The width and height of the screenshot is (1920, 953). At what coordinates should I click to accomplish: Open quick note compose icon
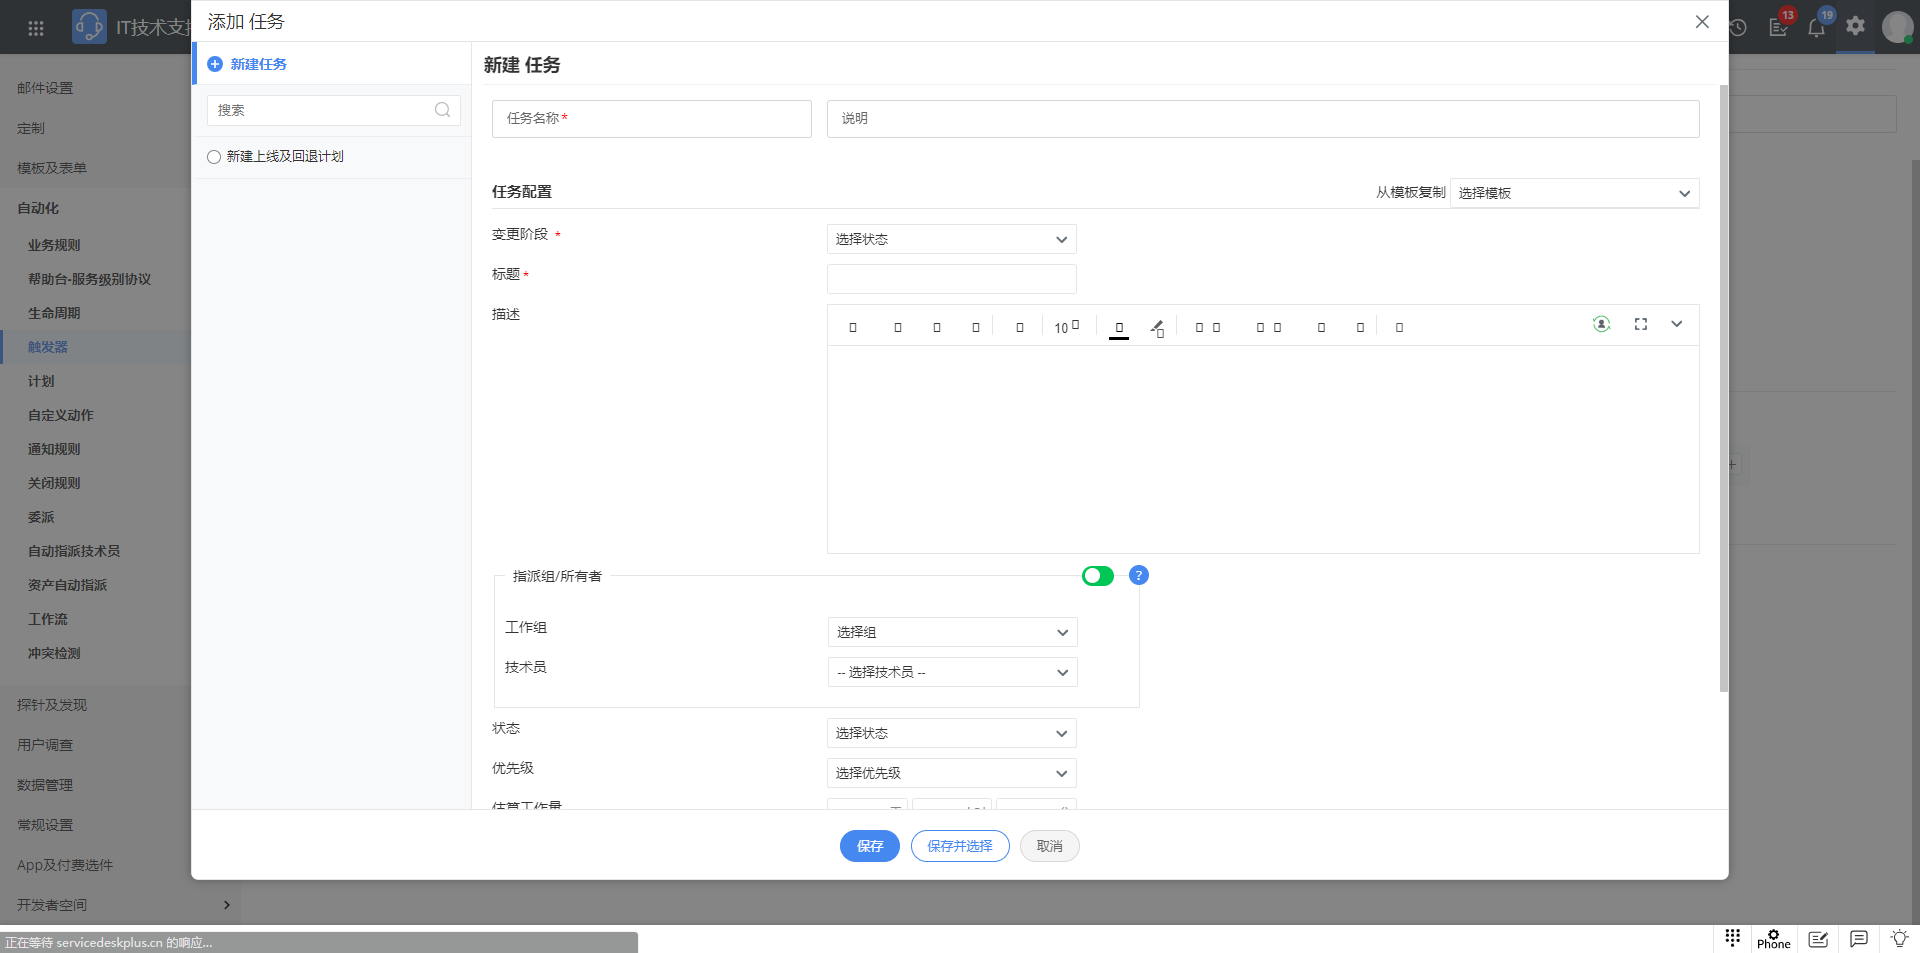pyautogui.click(x=1818, y=939)
